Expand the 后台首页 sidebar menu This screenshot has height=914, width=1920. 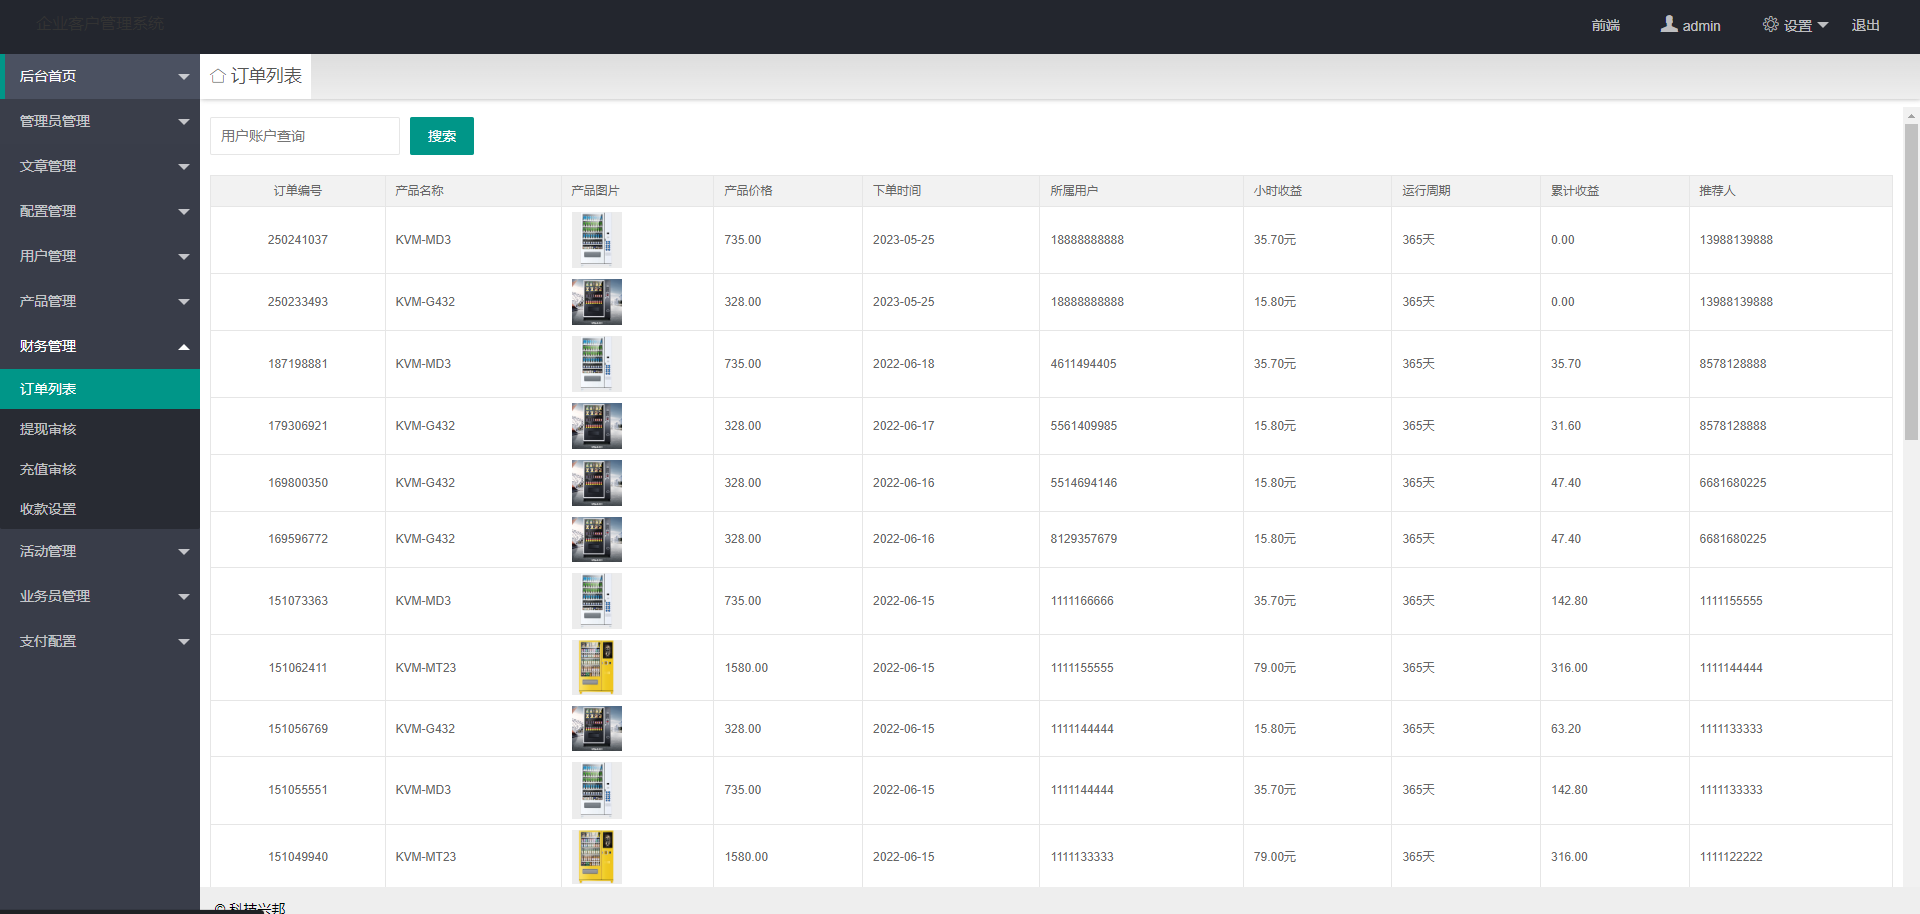[100, 76]
